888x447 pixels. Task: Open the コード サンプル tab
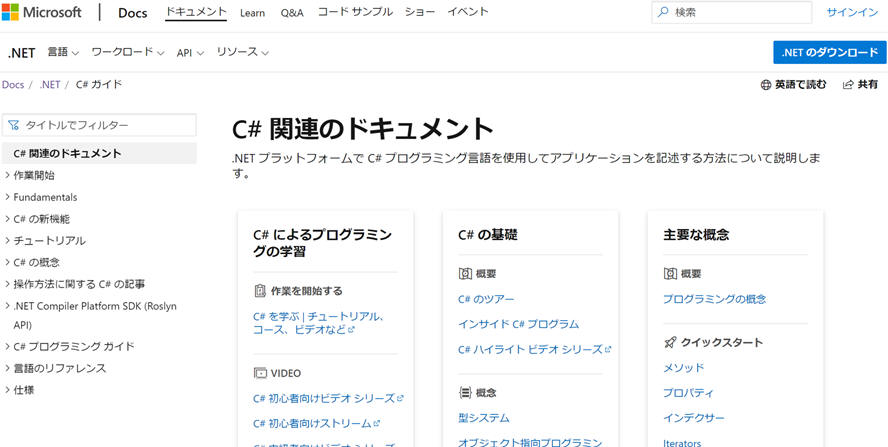355,12
